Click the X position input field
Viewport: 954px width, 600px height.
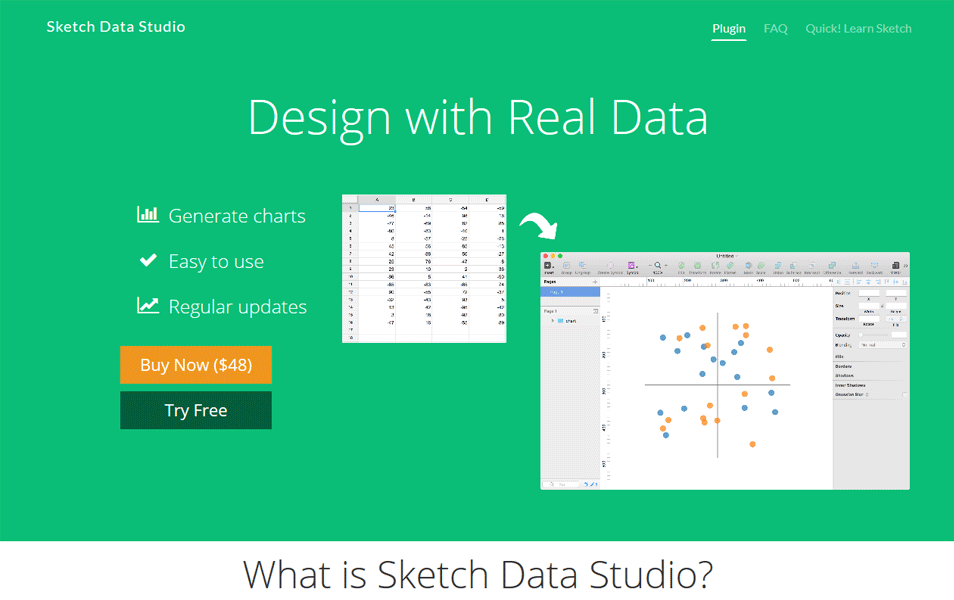(868, 294)
